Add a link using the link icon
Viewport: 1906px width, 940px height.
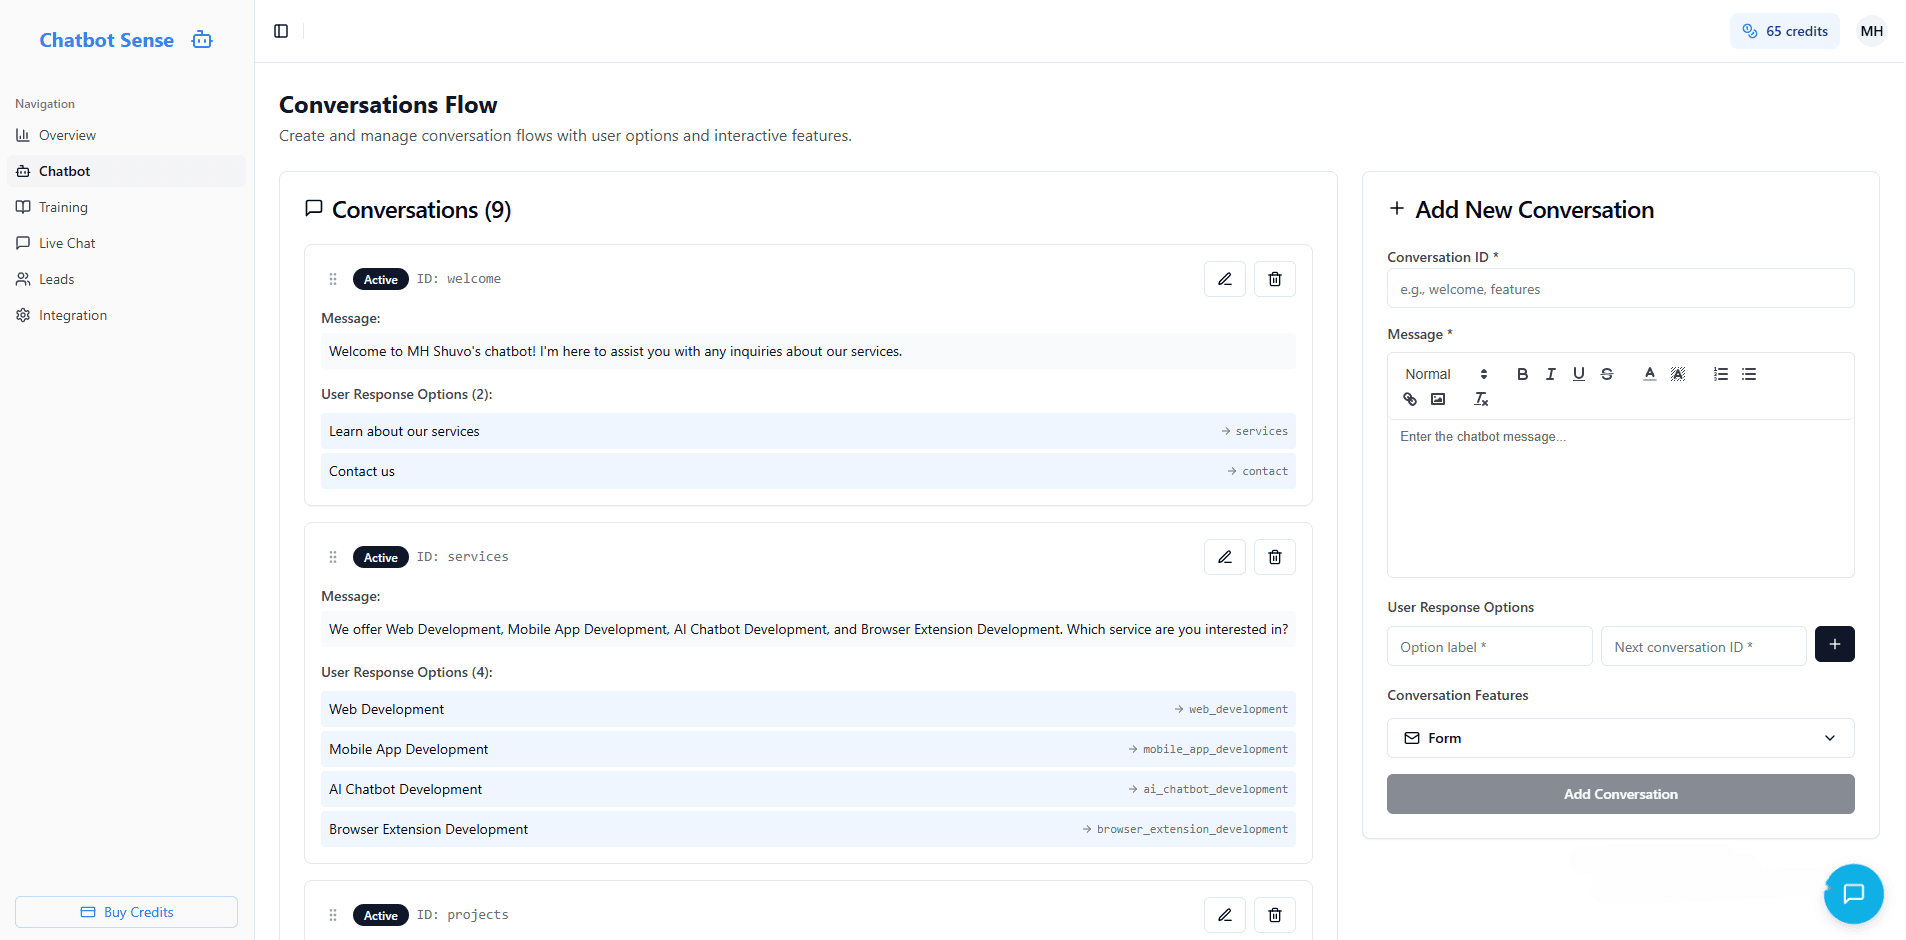(x=1409, y=399)
